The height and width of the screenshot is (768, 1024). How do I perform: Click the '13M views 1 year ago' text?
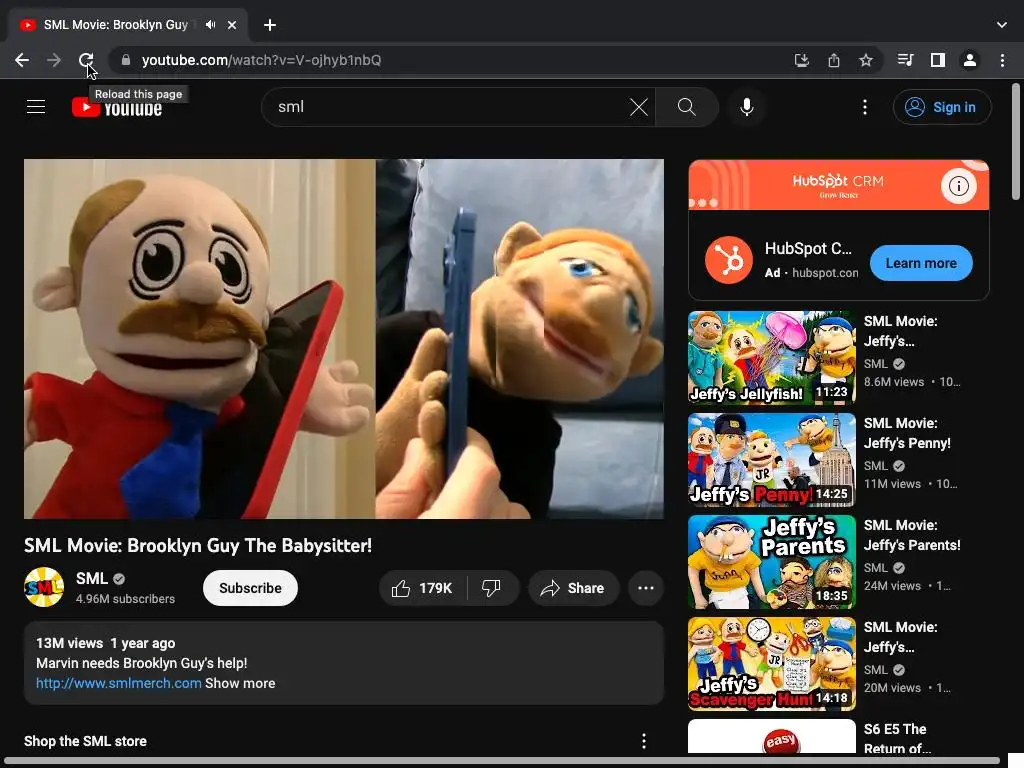[x=106, y=643]
